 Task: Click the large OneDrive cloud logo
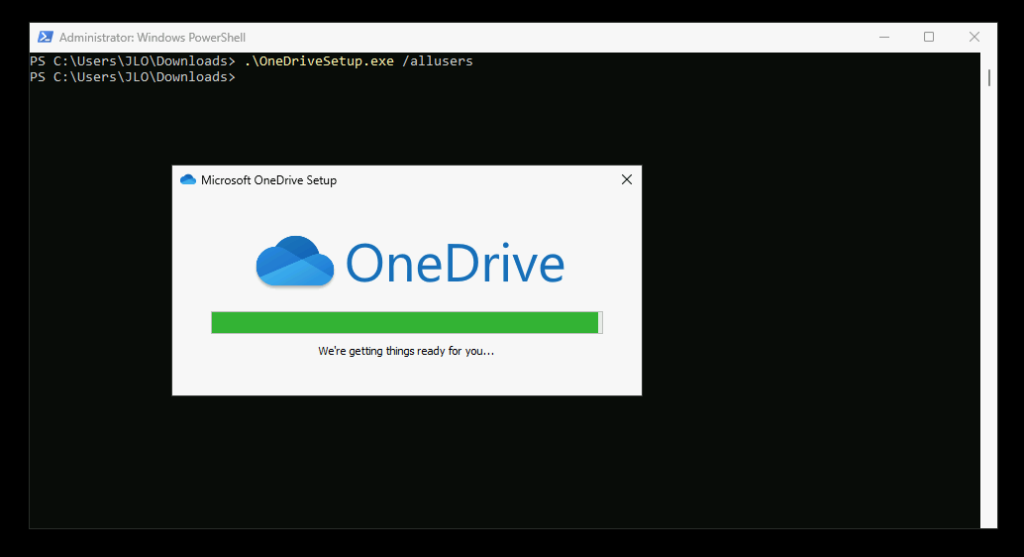tap(295, 261)
